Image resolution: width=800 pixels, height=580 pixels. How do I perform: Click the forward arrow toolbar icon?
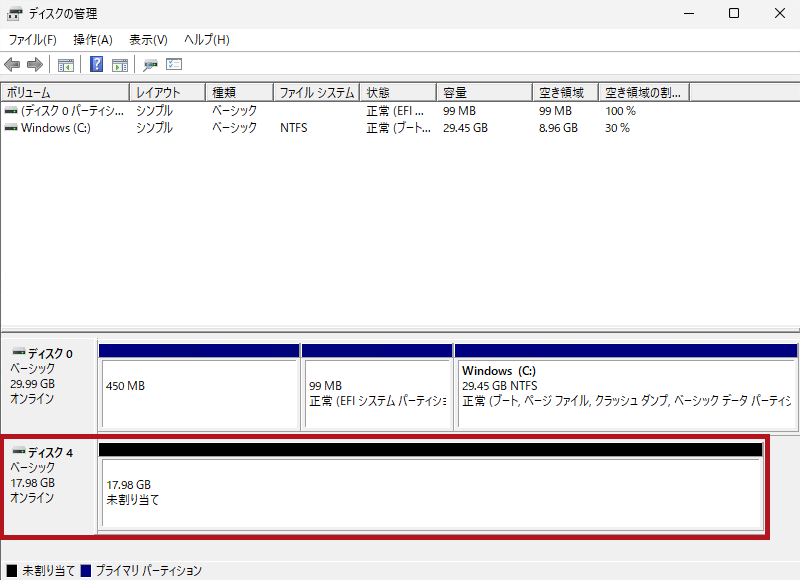coord(34,65)
